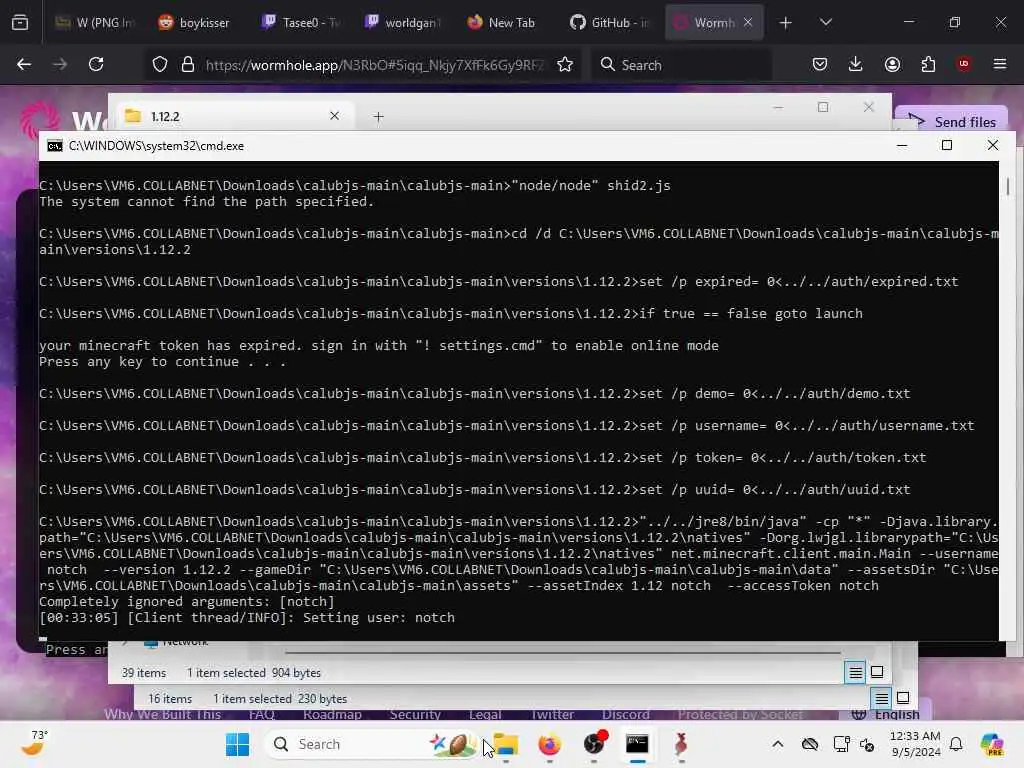Open the Copilot preview icon
The image size is (1024, 768).
coord(992,744)
